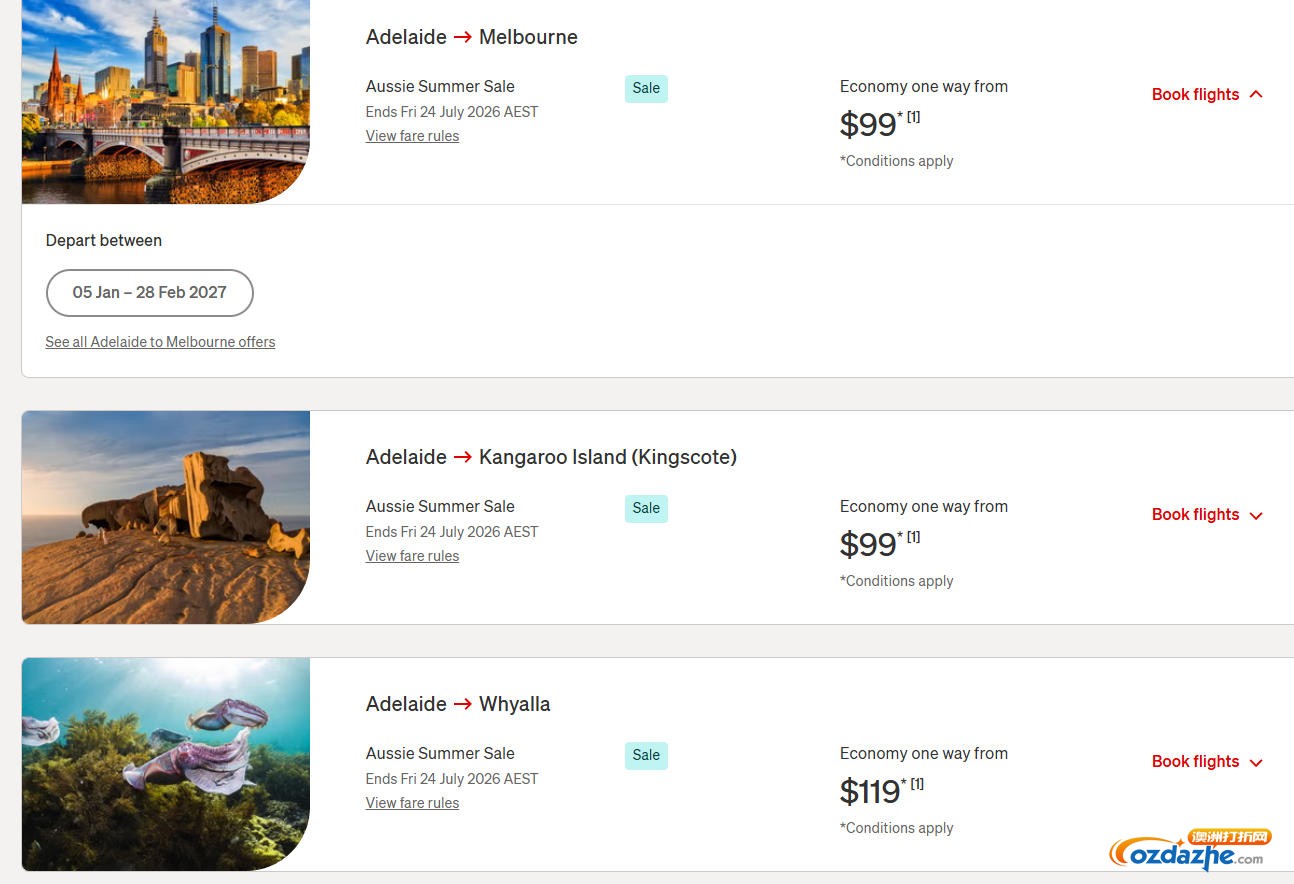Click footnote [1] beside Kangaroo Island $99 price

(913, 537)
